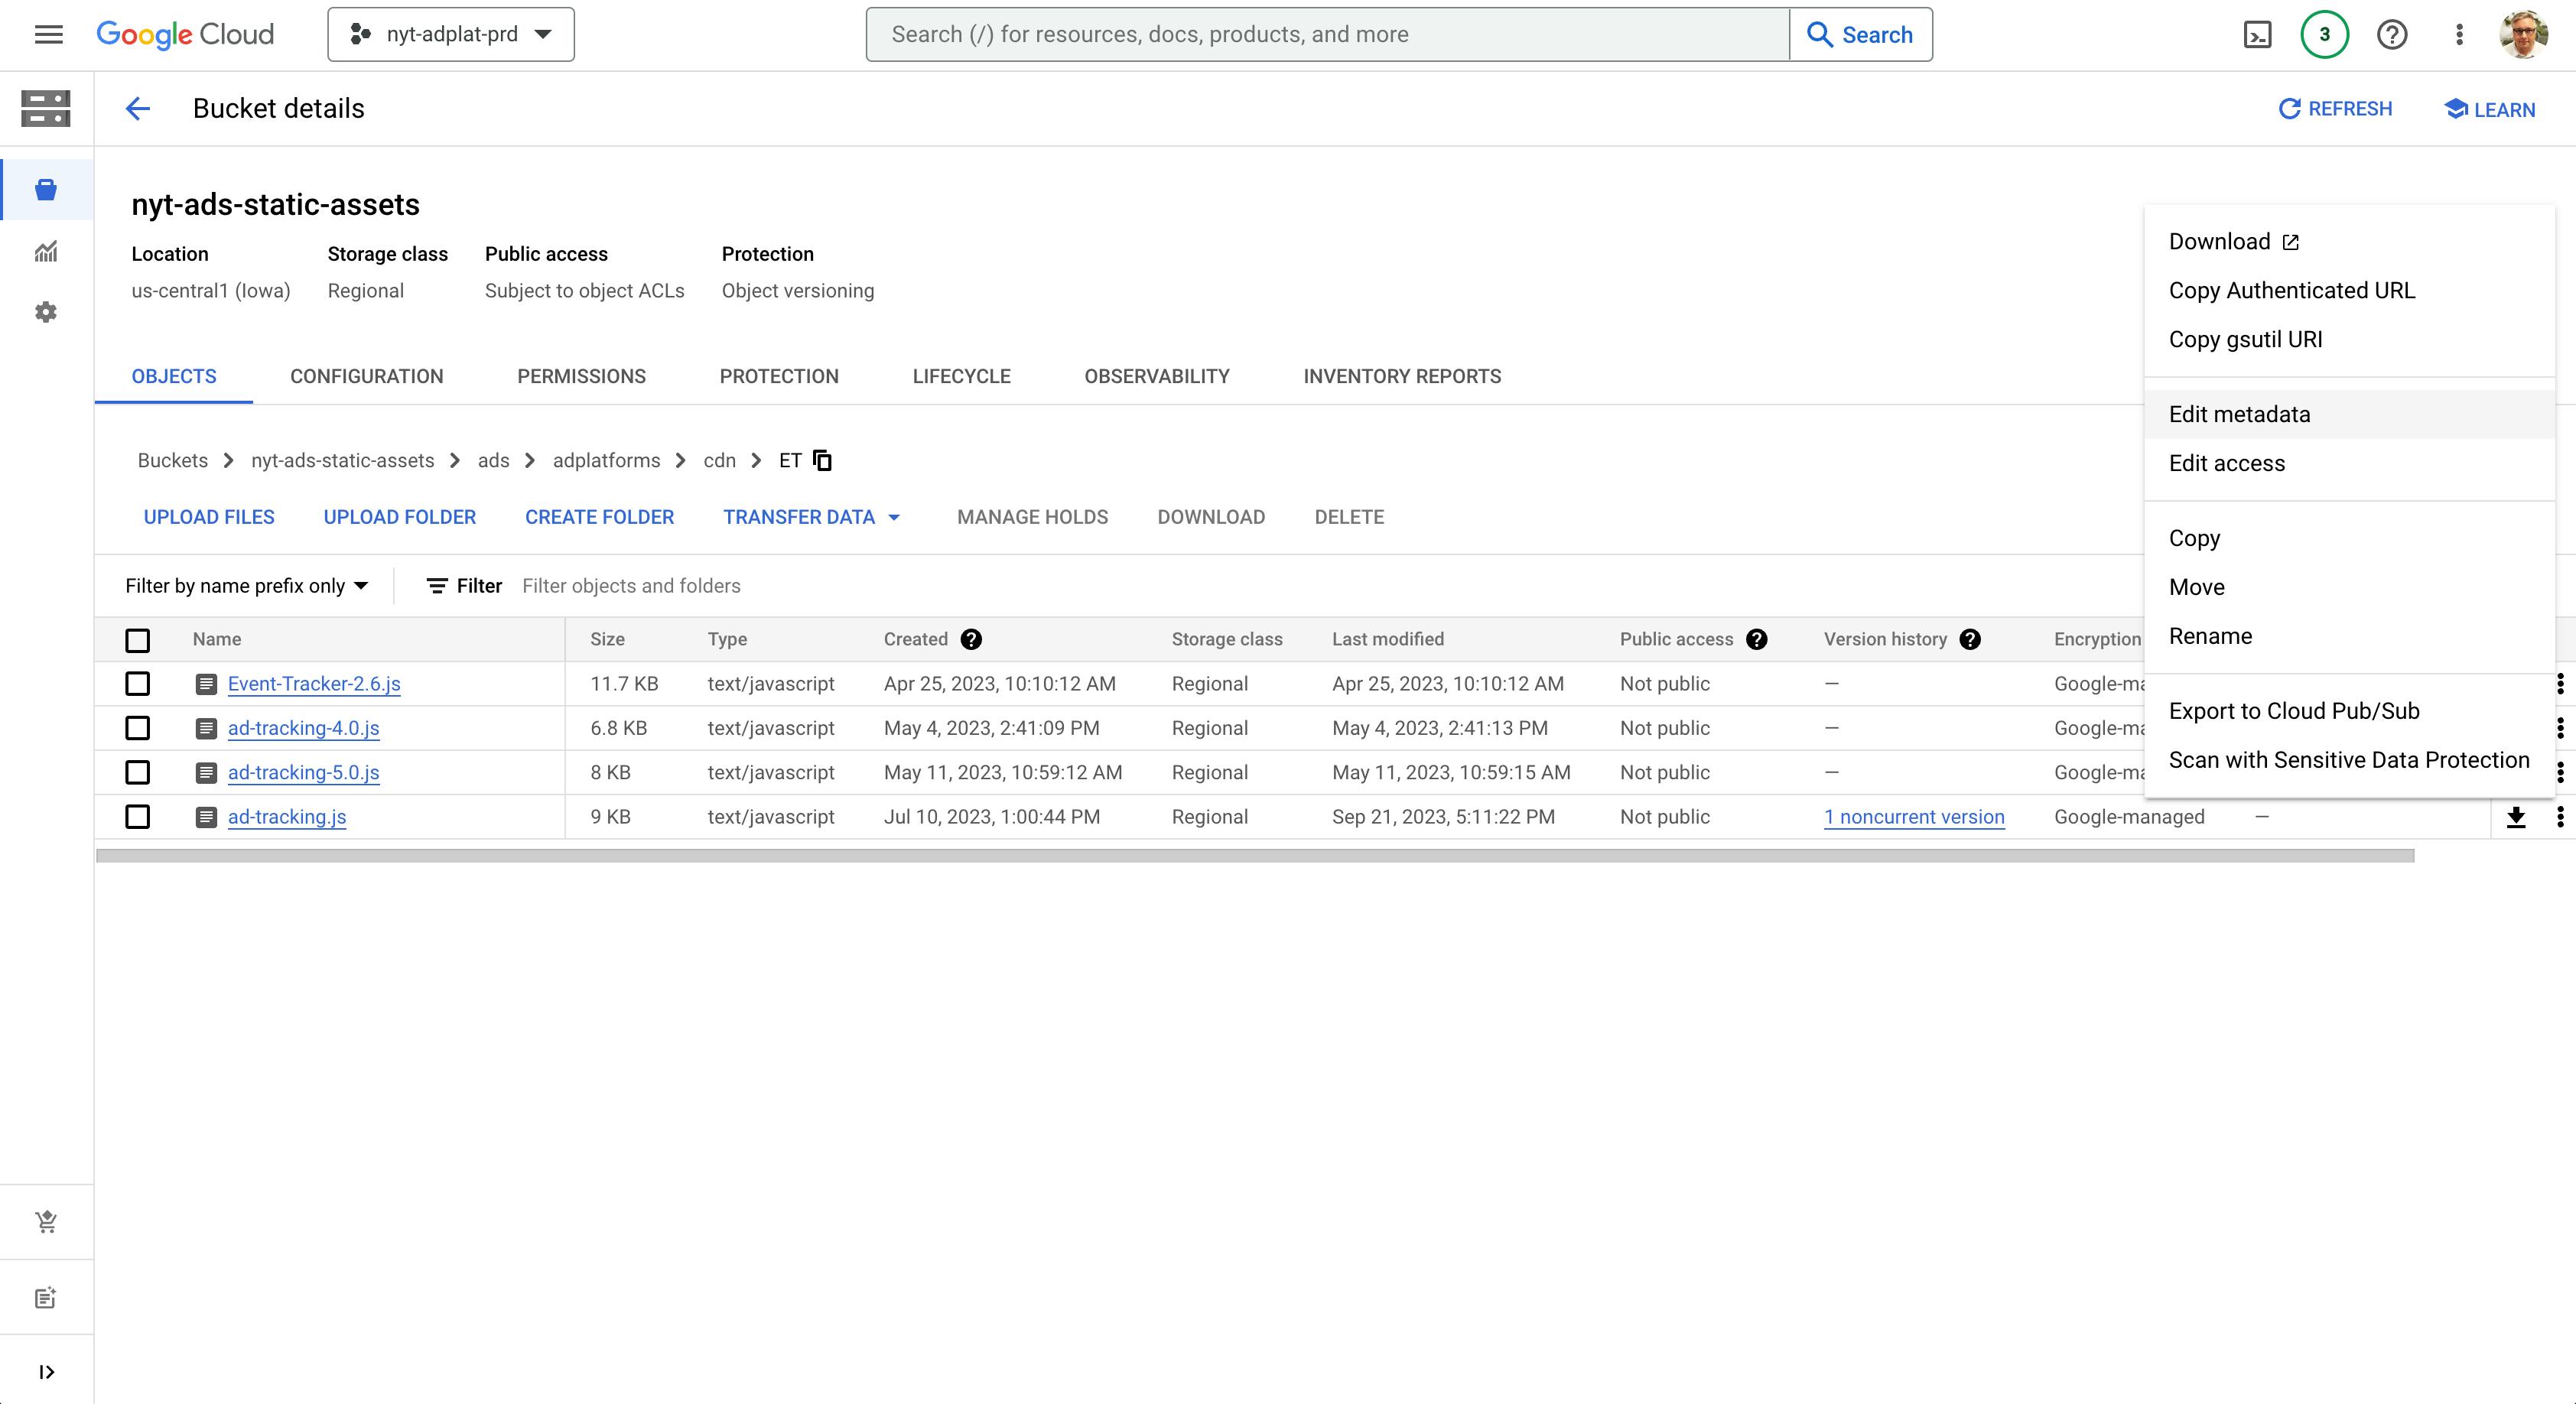Open the Inventory Reports tab
2576x1404 pixels.
(x=1402, y=377)
